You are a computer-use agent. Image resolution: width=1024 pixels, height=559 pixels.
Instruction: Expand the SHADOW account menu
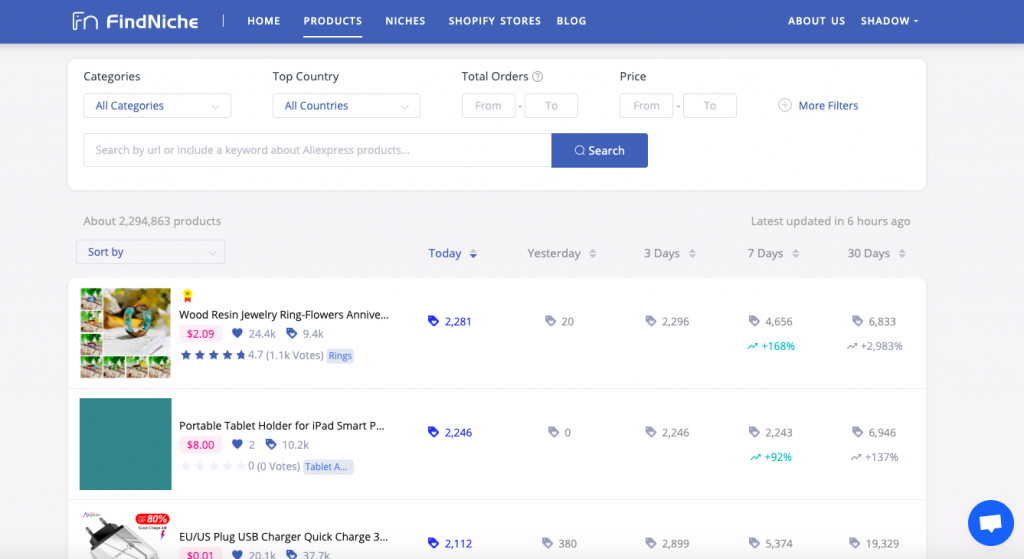(x=889, y=21)
